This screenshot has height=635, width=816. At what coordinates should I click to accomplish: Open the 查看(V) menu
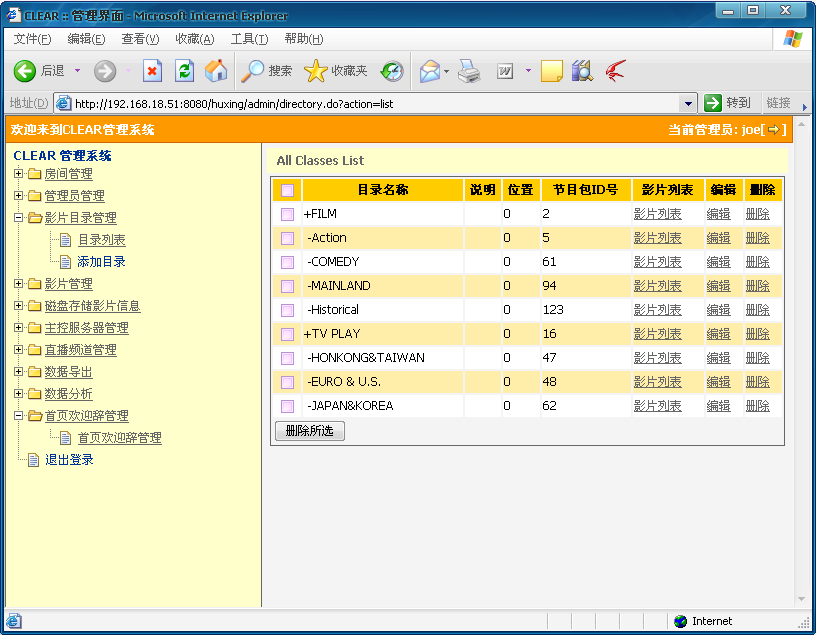pyautogui.click(x=140, y=39)
